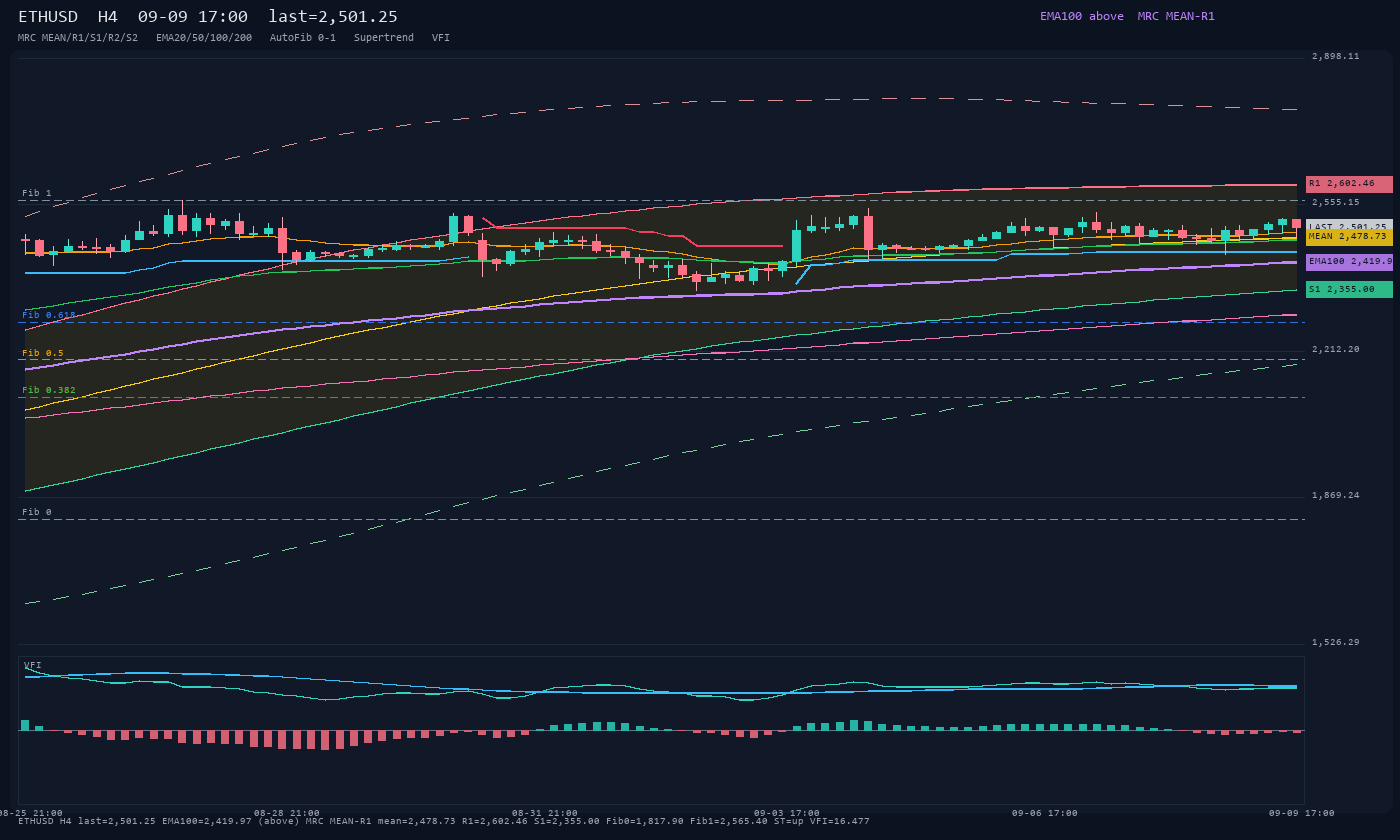The width and height of the screenshot is (1400, 840).
Task: Click the 1,526.29 price axis value
Action: [x=1336, y=642]
